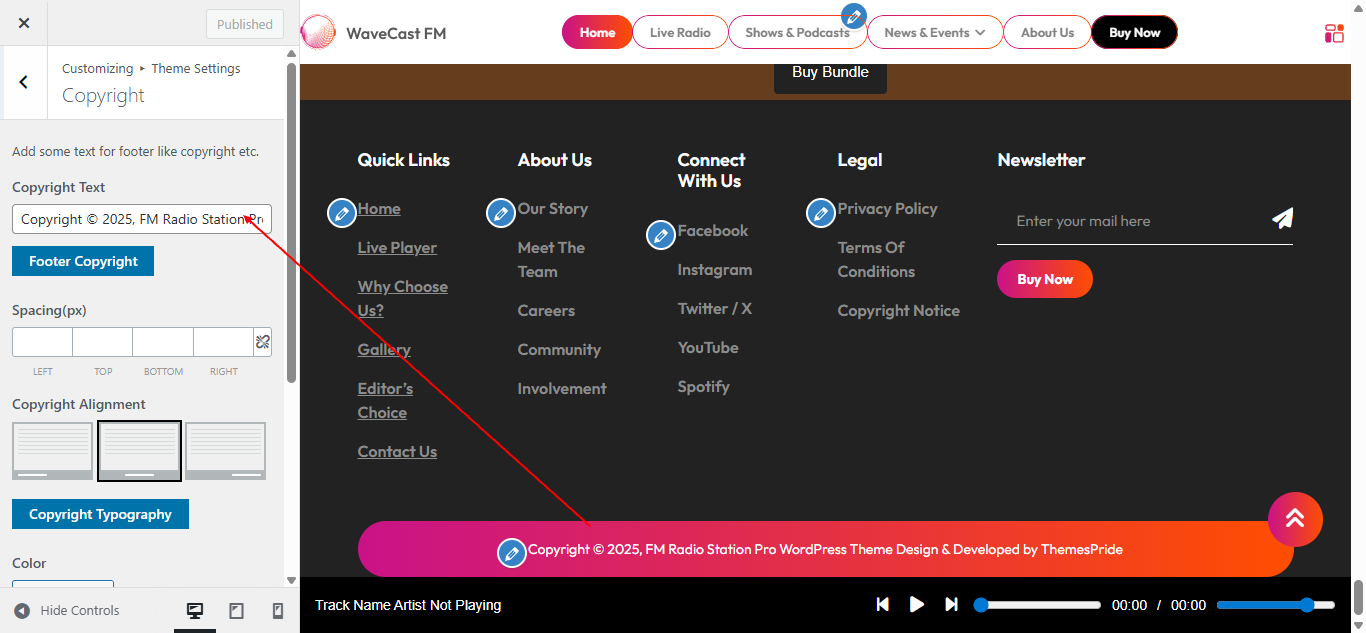Click the link-values icon beside spacing fields
The height and width of the screenshot is (633, 1366).
pos(262,341)
